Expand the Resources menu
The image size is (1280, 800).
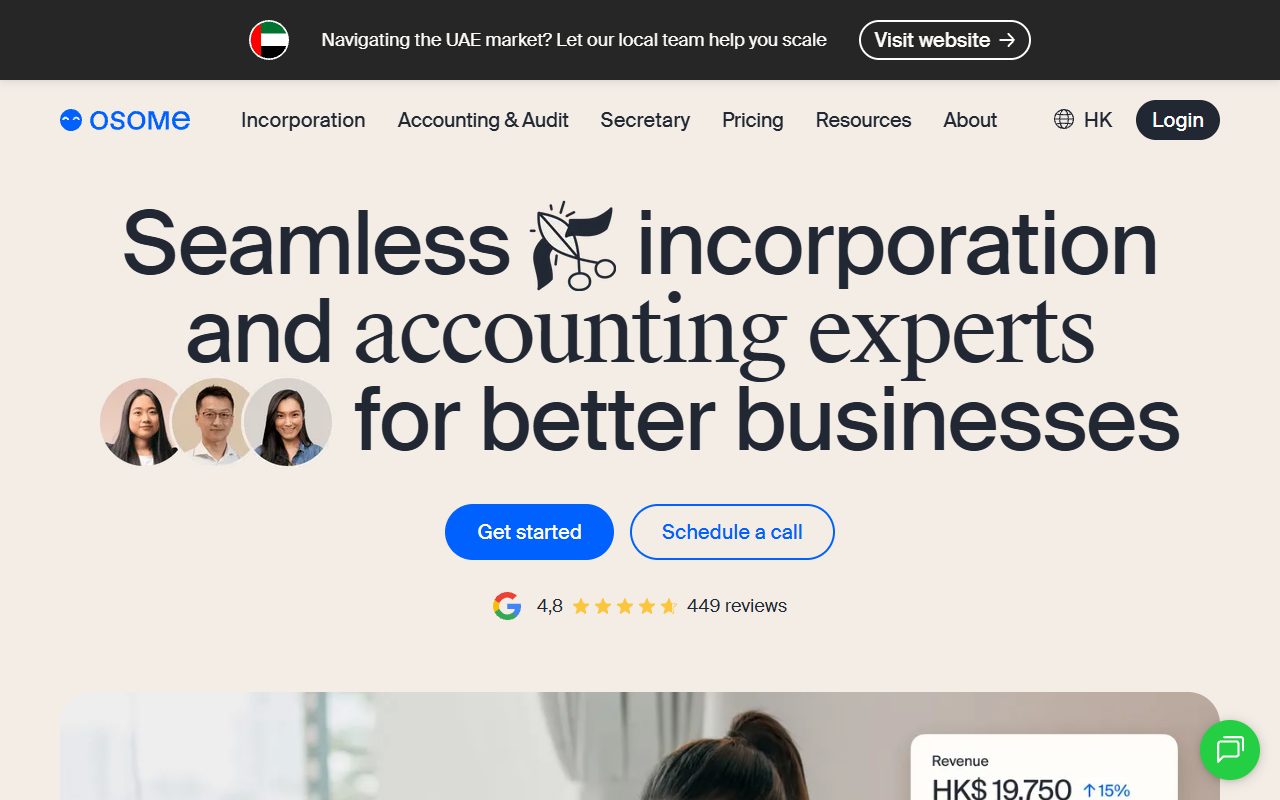(863, 120)
